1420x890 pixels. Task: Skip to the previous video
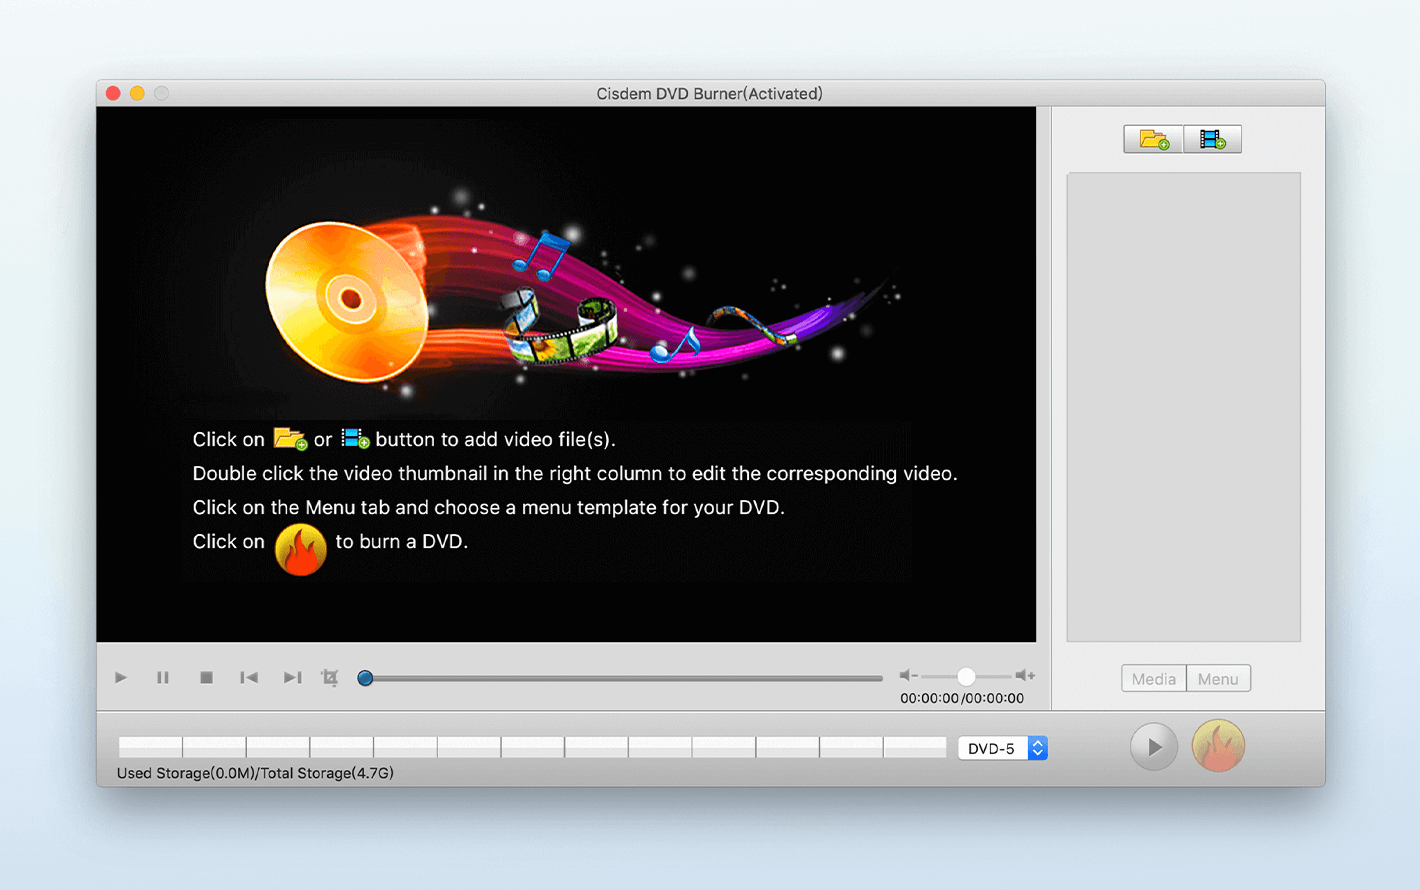[249, 678]
